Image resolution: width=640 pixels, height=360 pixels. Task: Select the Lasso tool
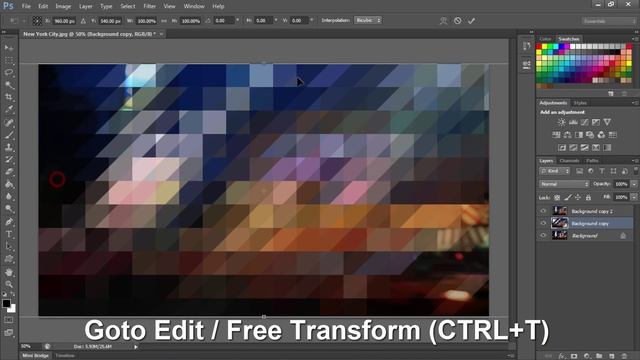pos(9,73)
